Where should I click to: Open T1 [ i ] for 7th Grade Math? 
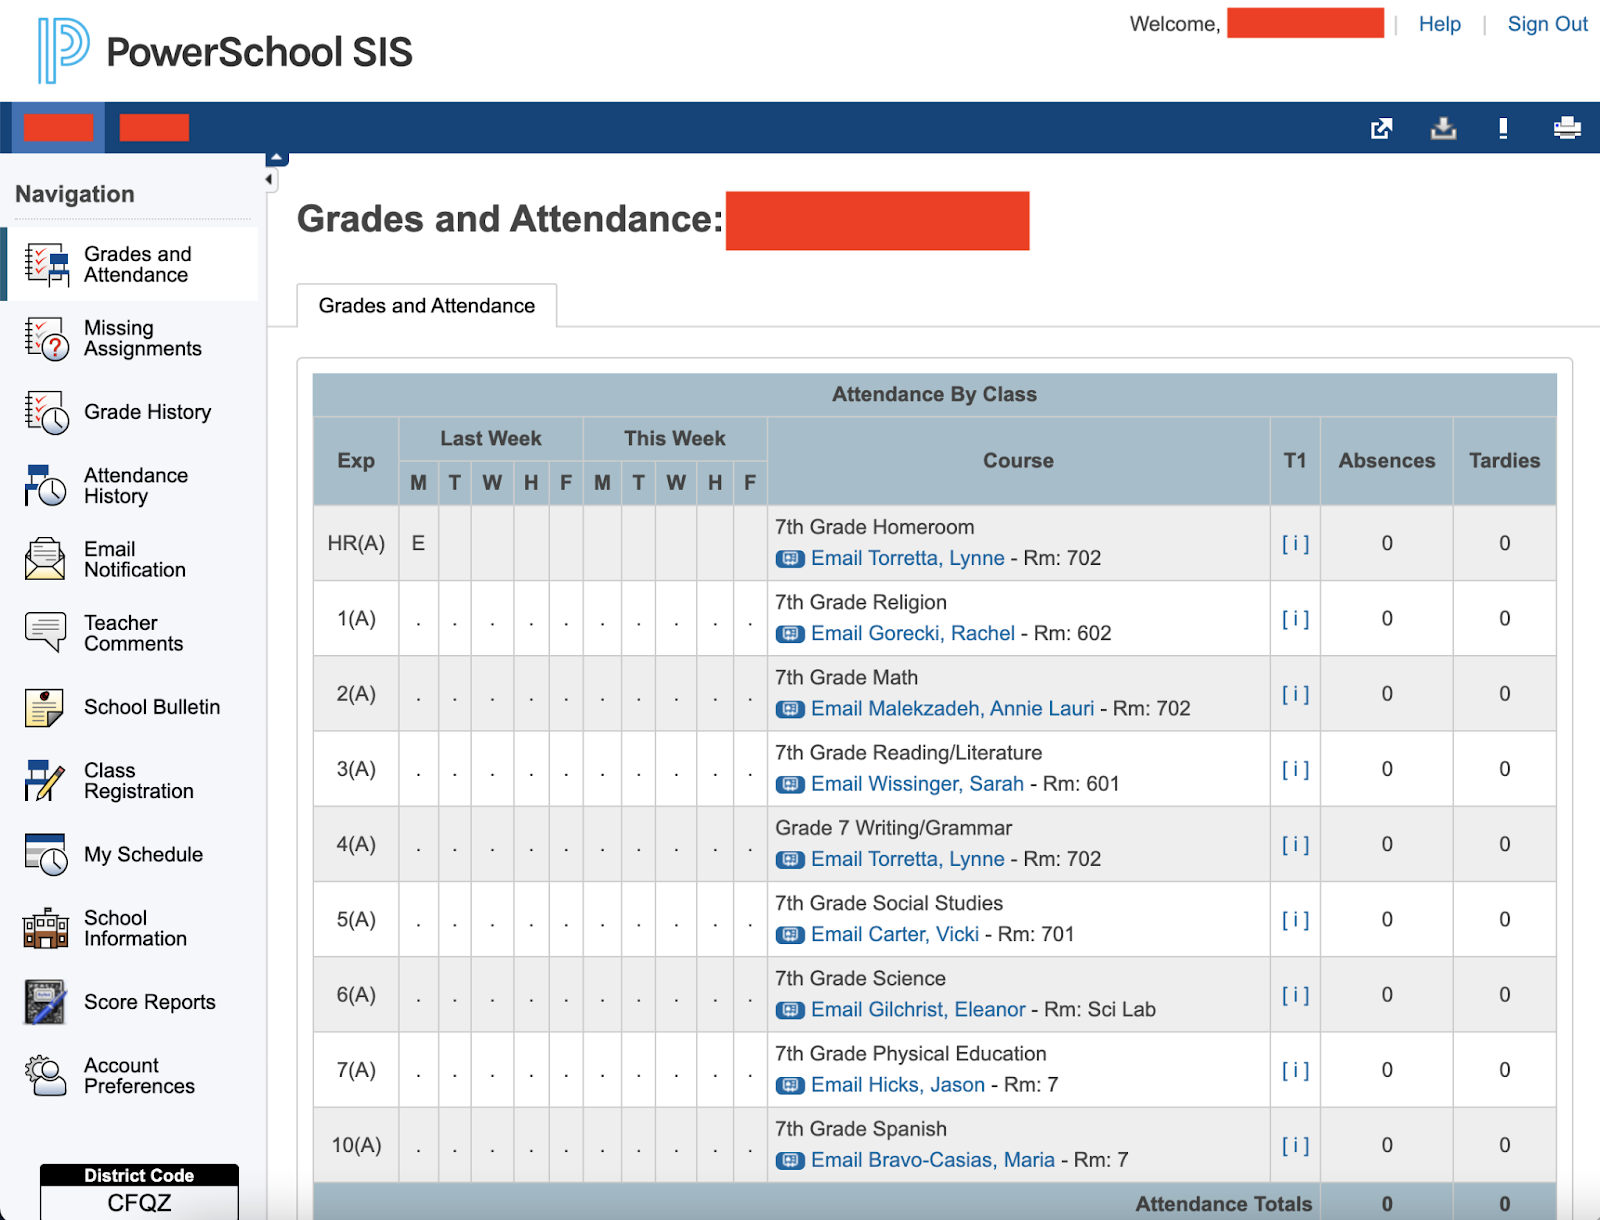pyautogui.click(x=1295, y=694)
